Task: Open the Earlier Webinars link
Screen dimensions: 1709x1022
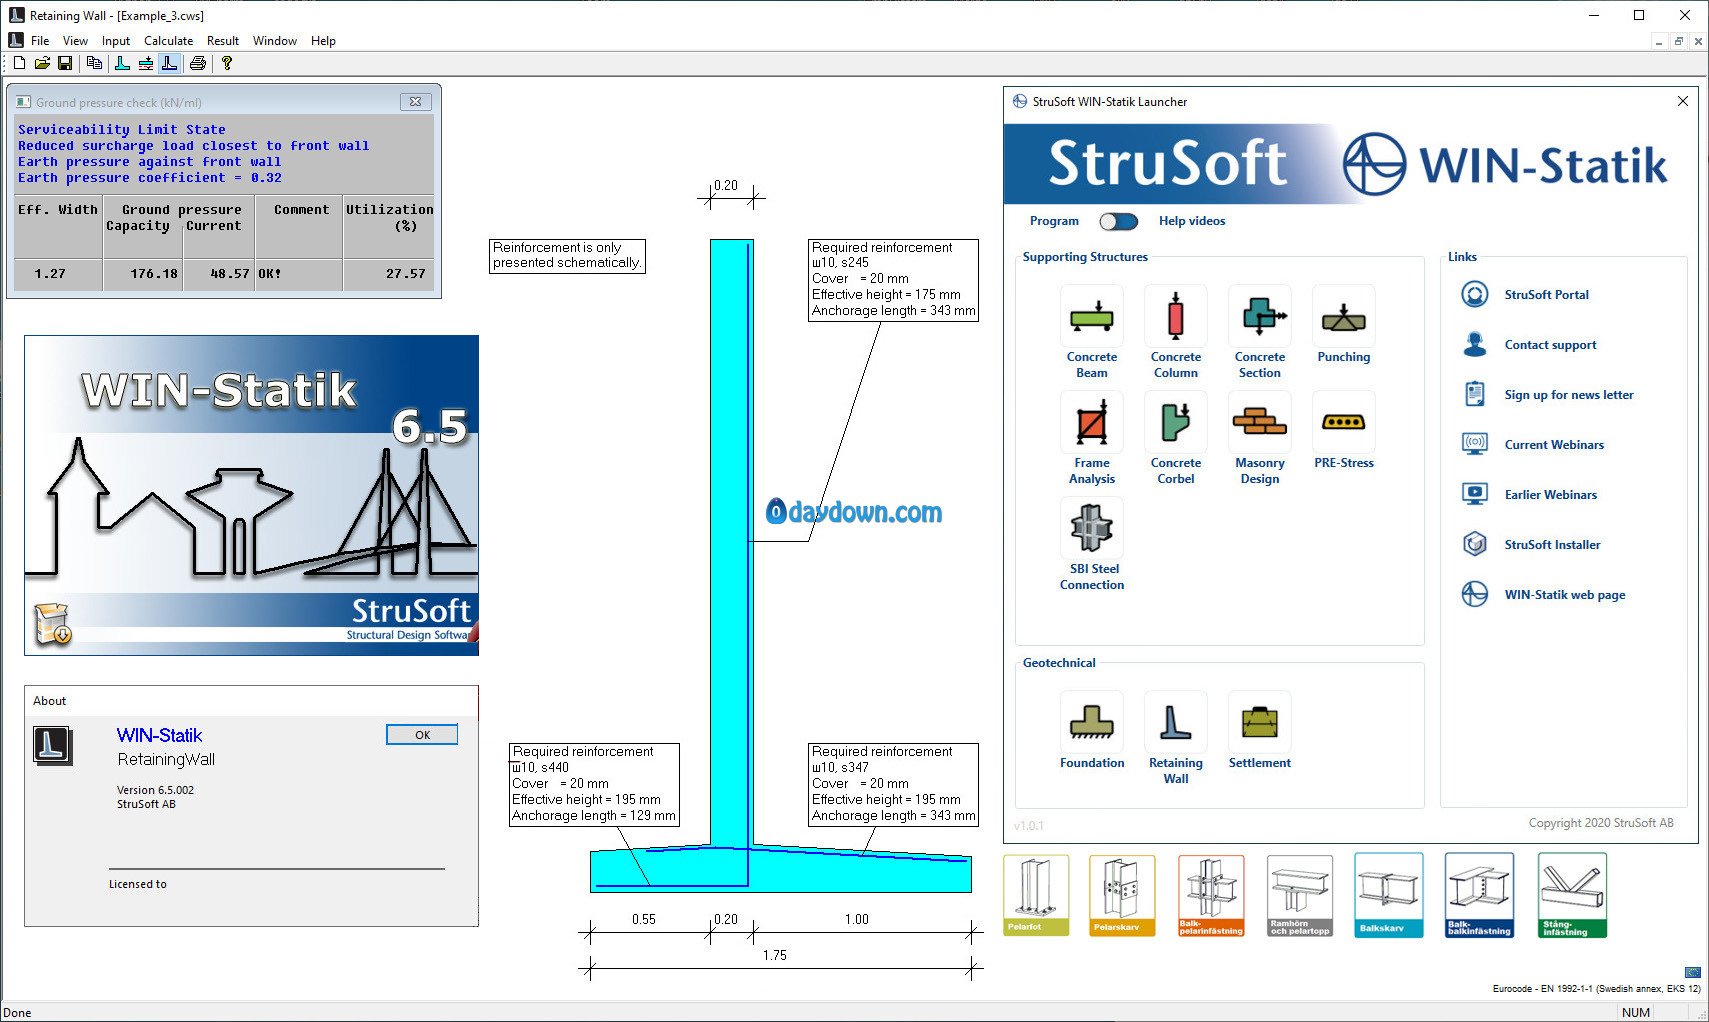Action: coord(1551,495)
